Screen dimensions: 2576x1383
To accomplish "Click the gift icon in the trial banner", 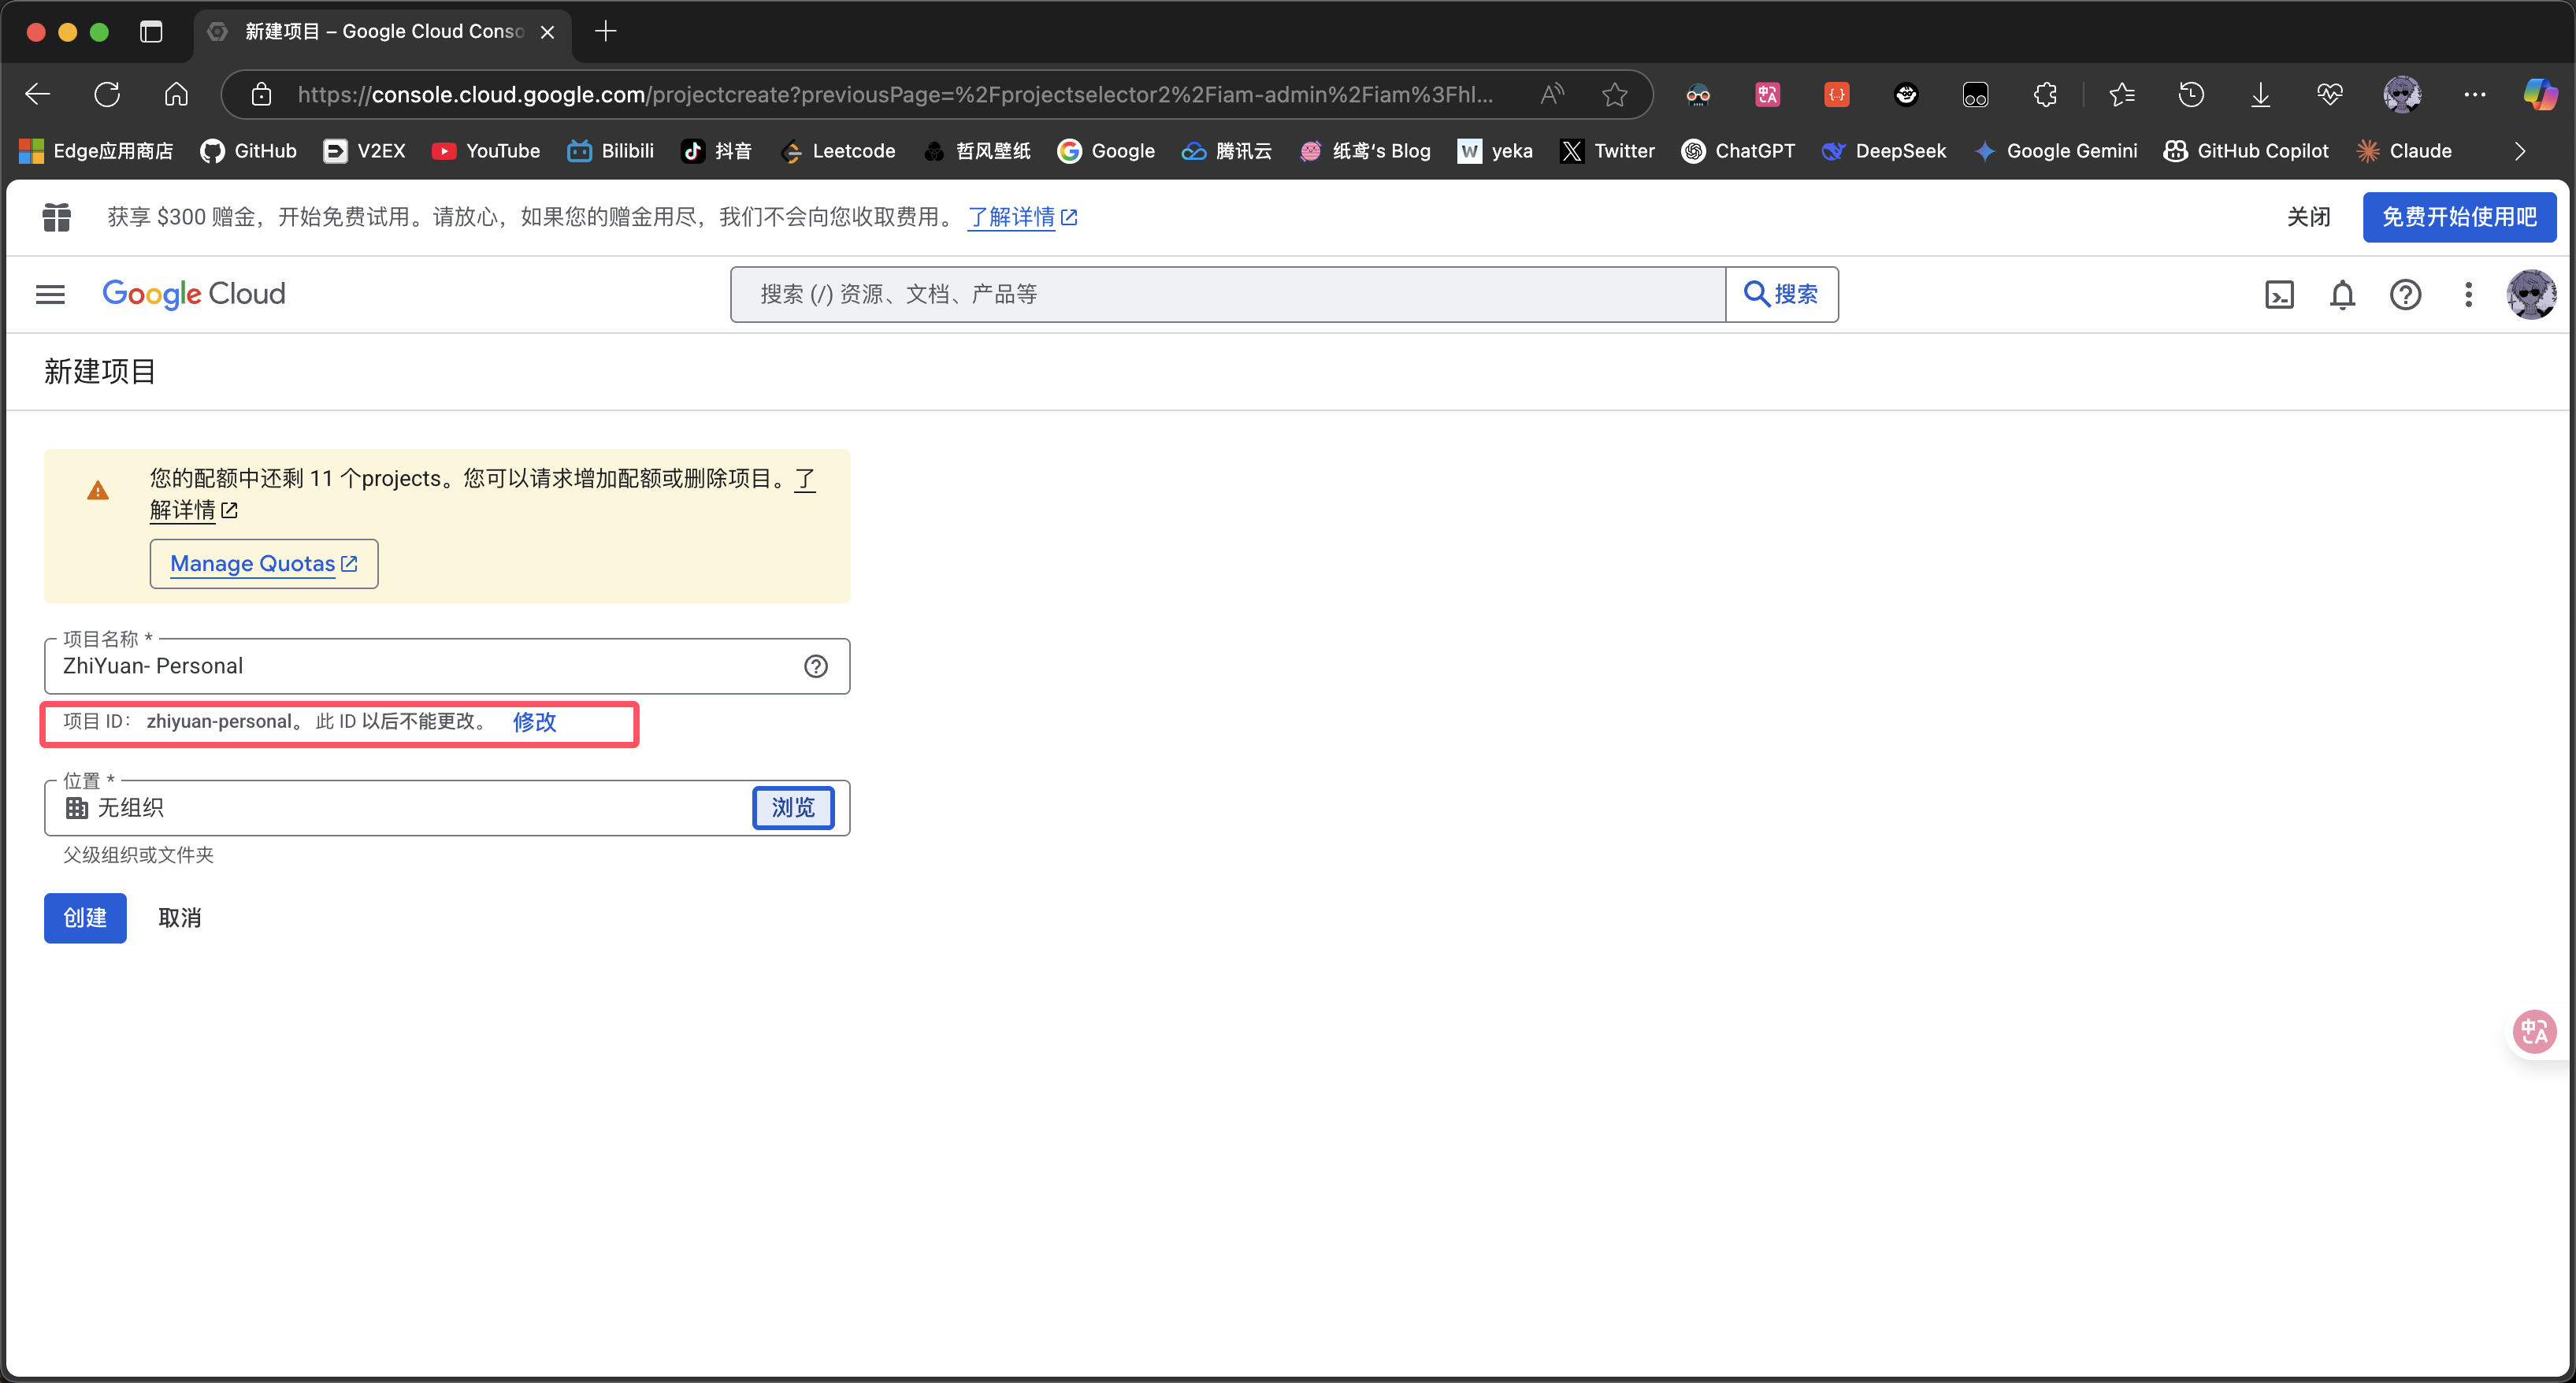I will click(57, 217).
